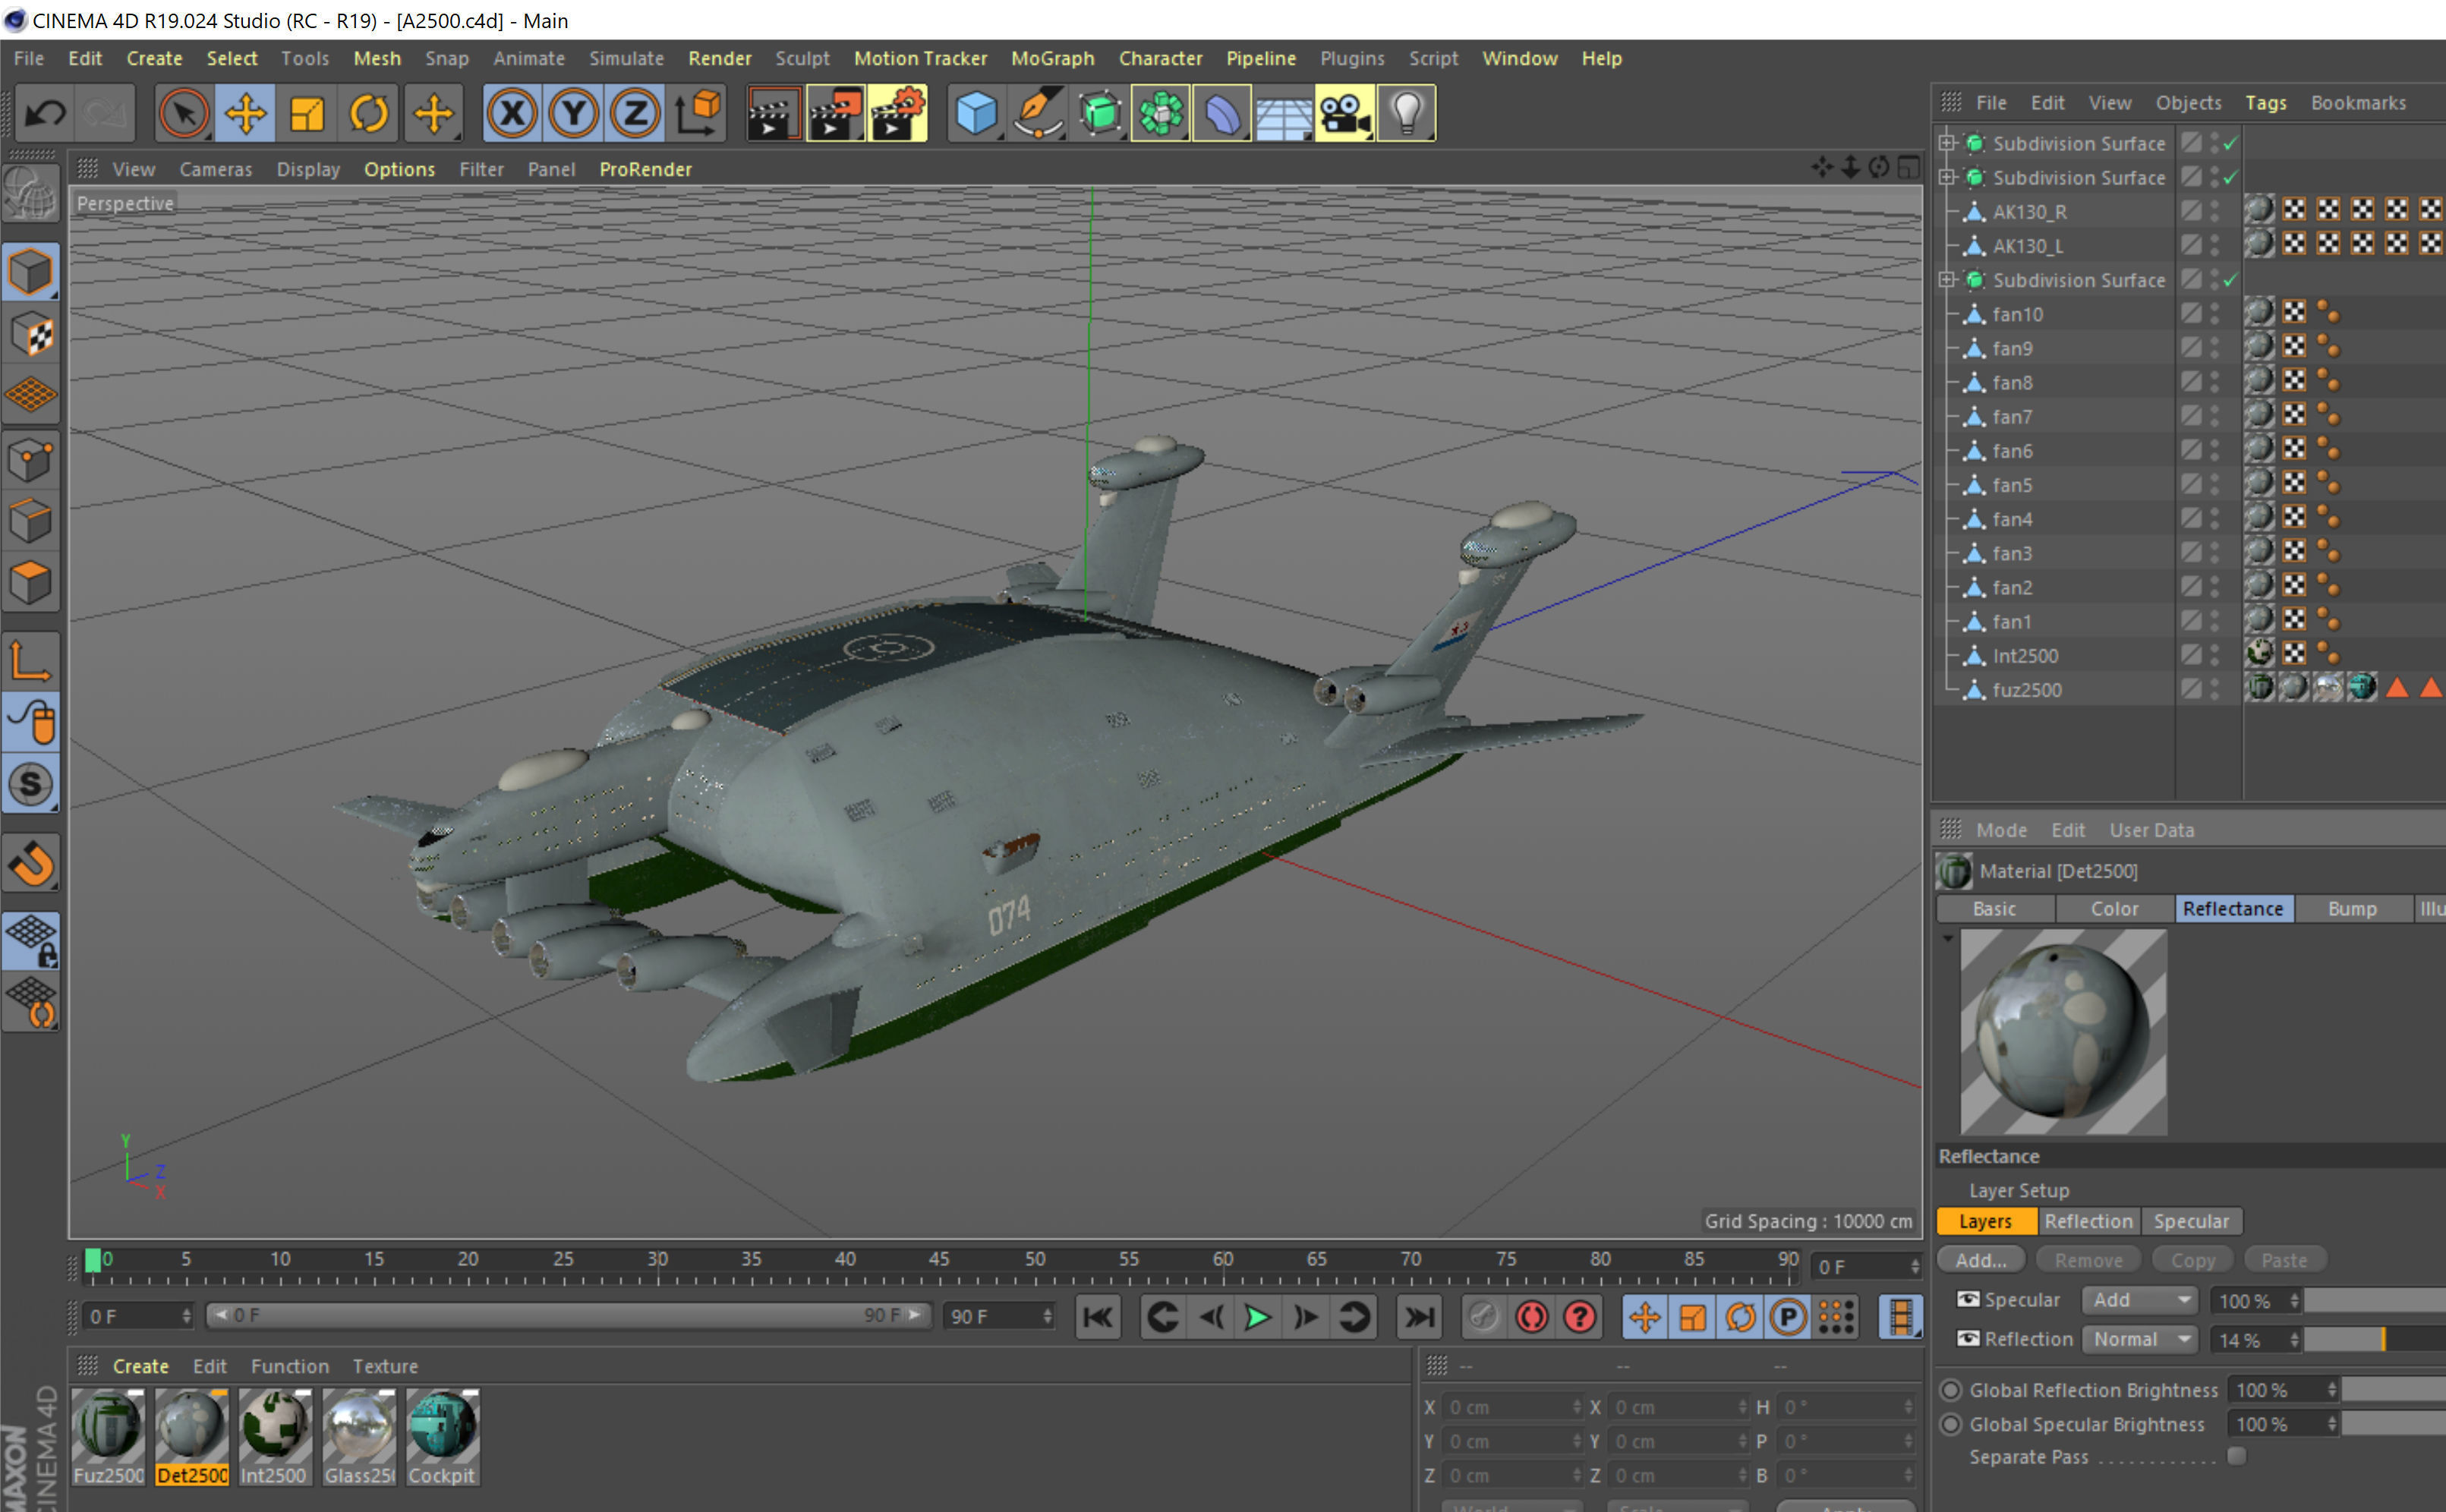The height and width of the screenshot is (1512, 2446).
Task: Adjust the Reflection layer strength slider
Action: [2373, 1340]
